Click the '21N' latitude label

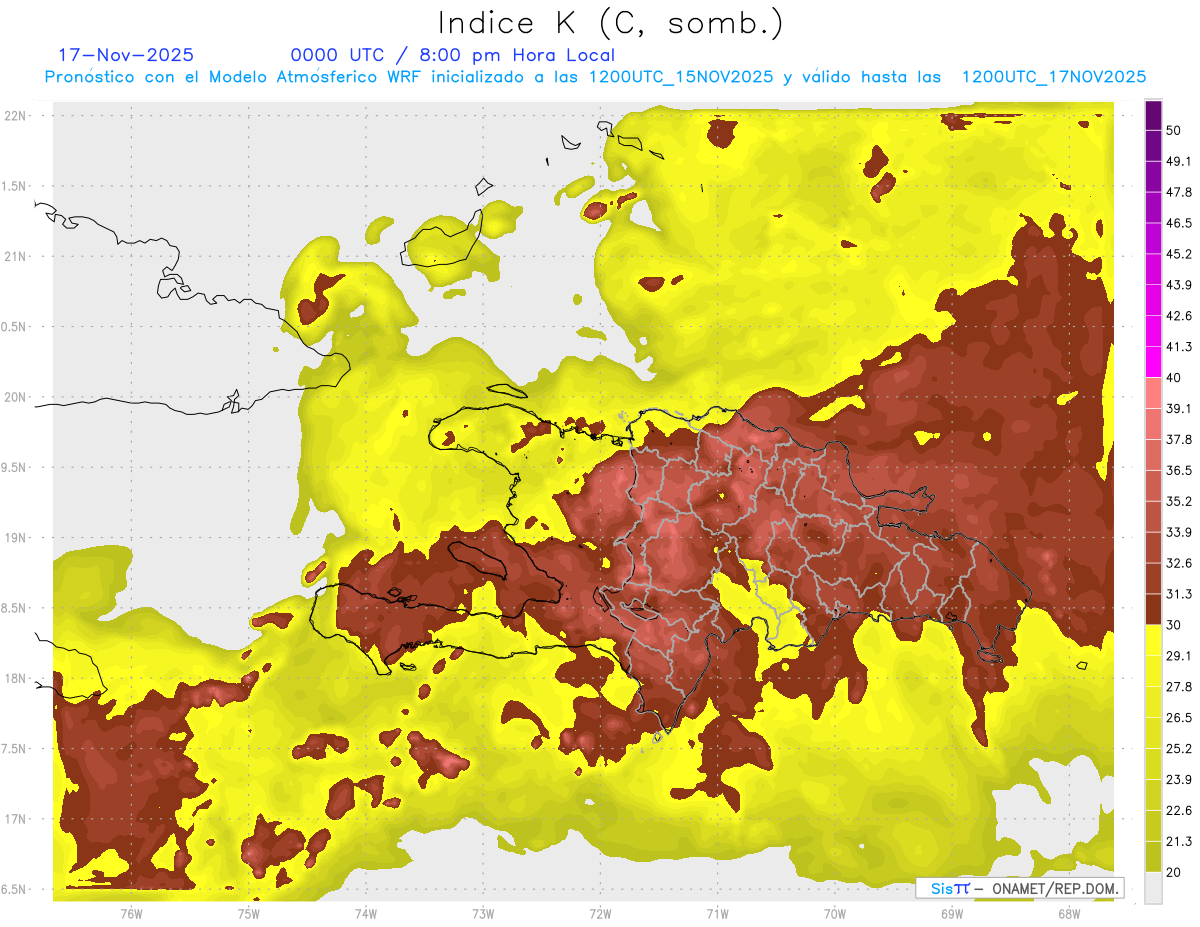(x=17, y=256)
